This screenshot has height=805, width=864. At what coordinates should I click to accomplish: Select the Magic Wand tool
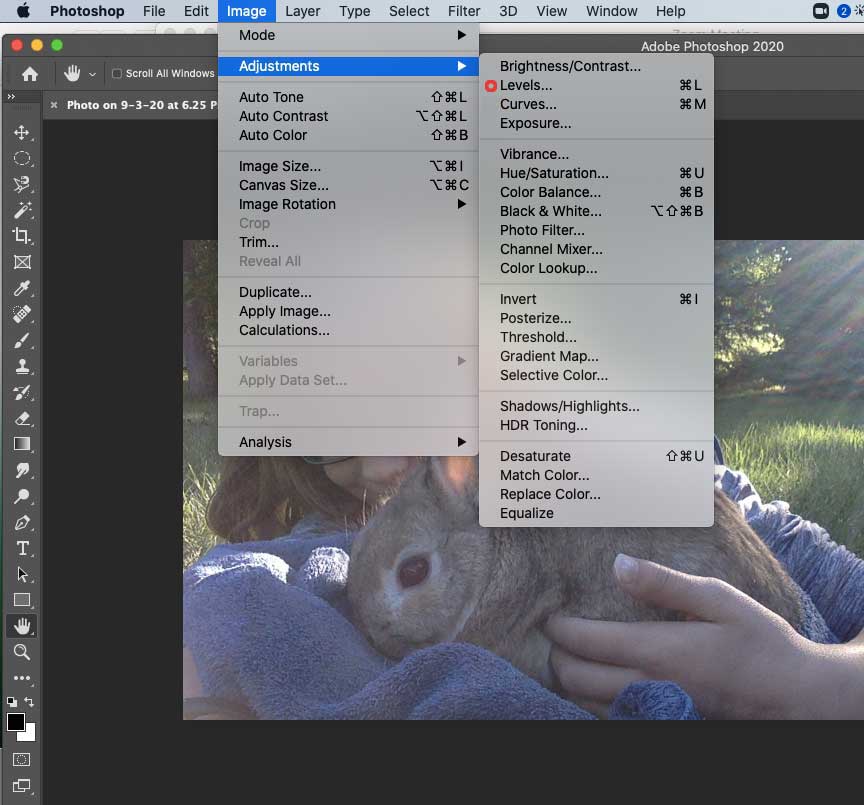(22, 210)
